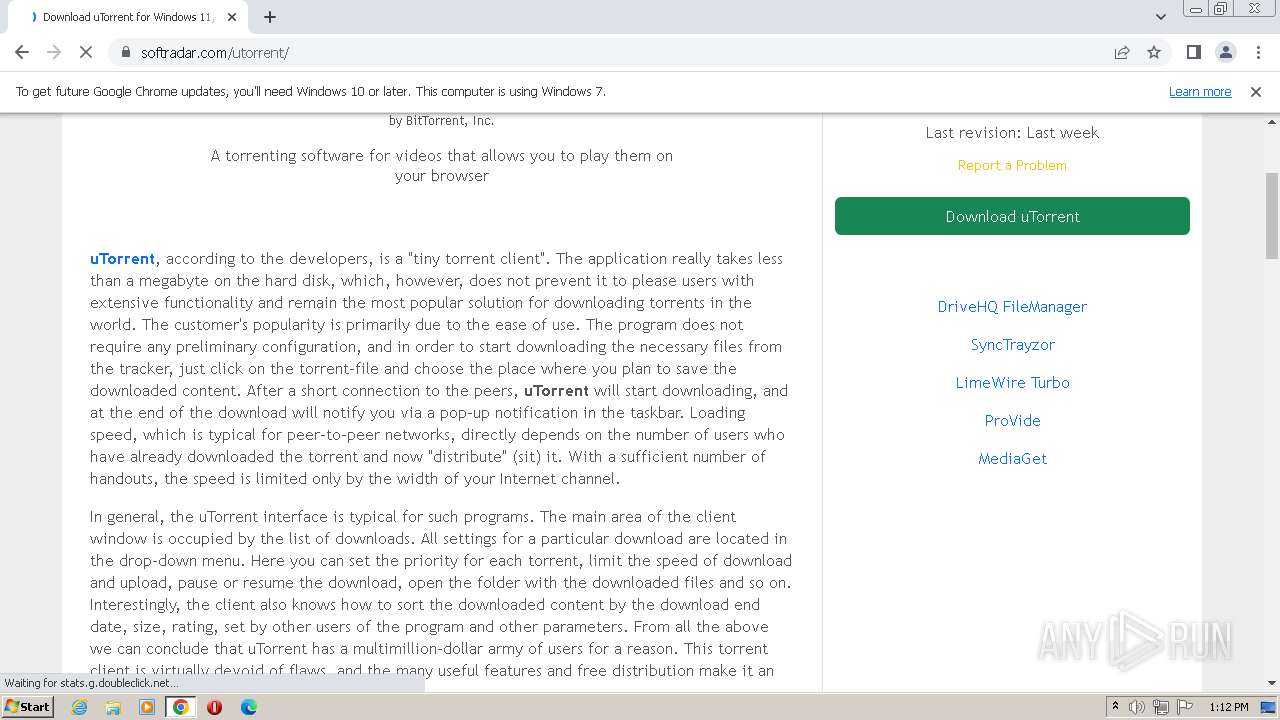1280x720 pixels.
Task: Open the network status tray icon
Action: click(x=1161, y=707)
